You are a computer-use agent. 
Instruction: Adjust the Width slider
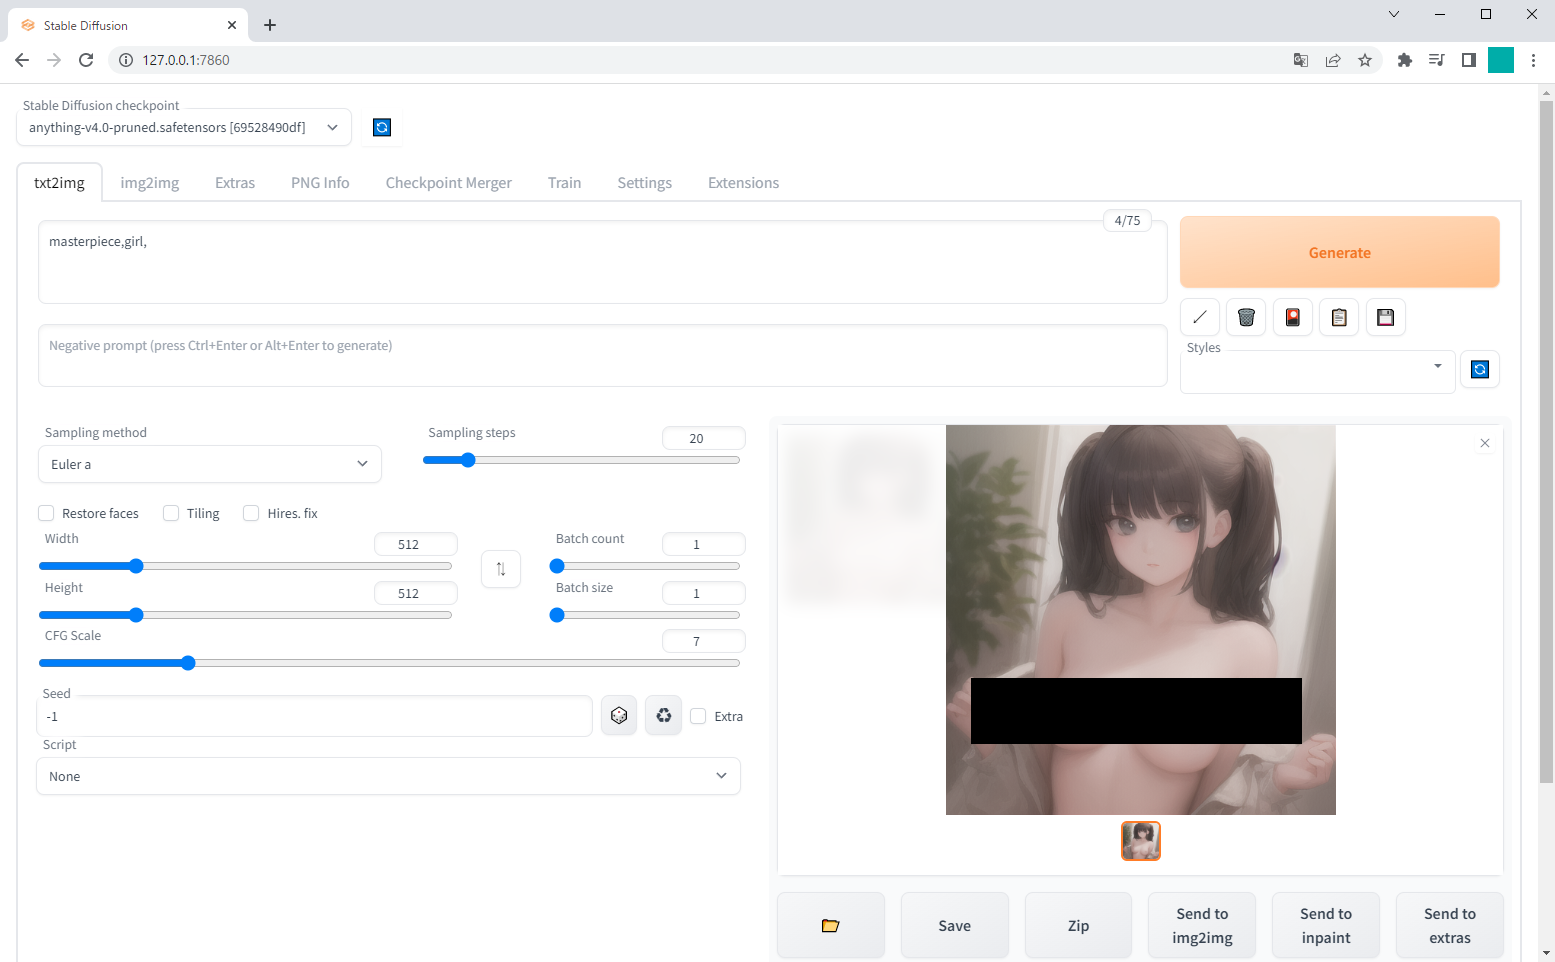pos(245,566)
